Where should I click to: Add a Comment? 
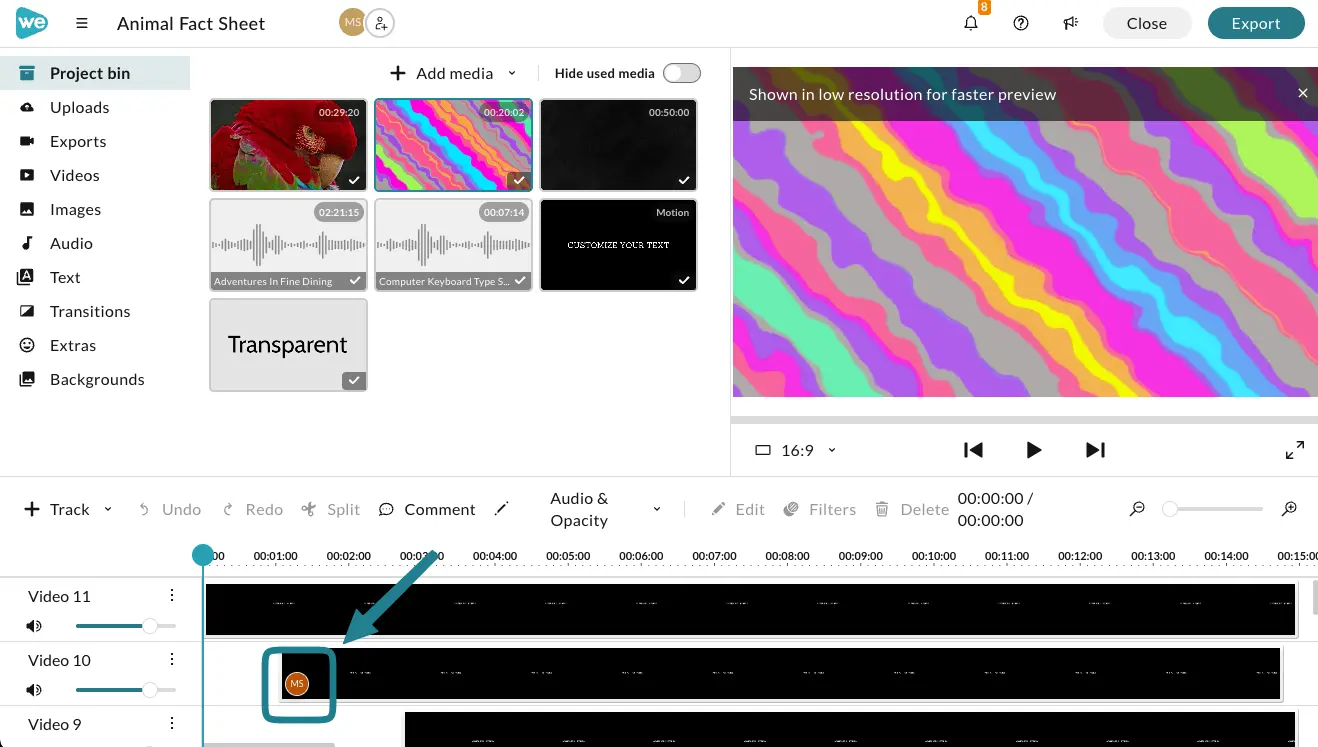click(427, 509)
